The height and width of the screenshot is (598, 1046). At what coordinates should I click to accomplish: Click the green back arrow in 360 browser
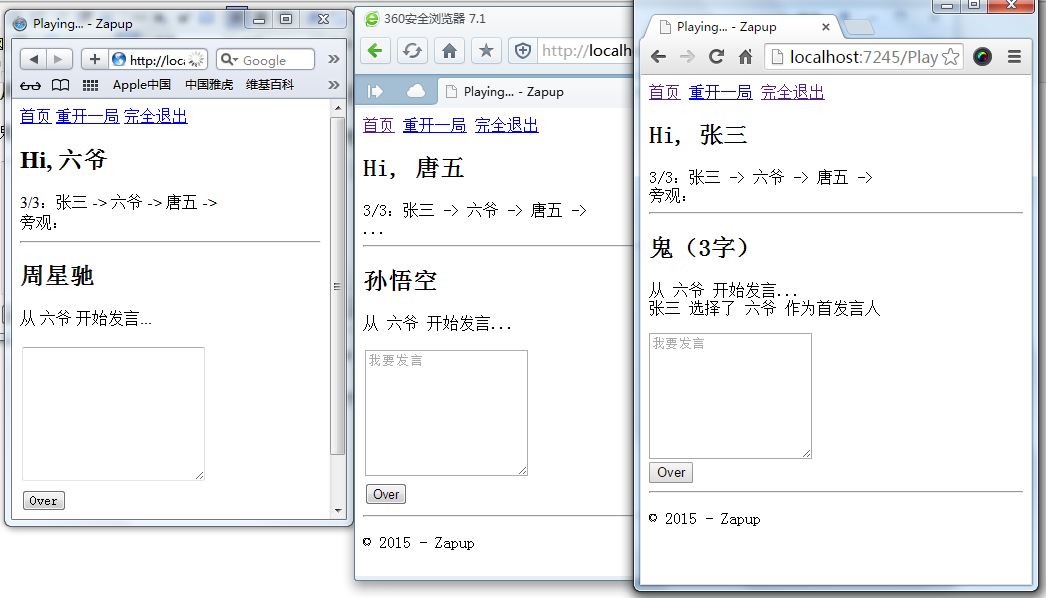375,50
